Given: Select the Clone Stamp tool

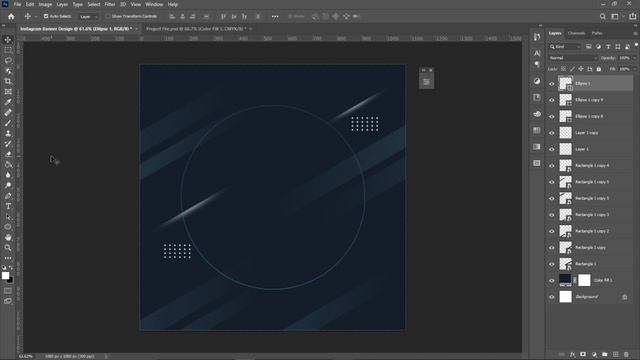Looking at the screenshot, I should [x=8, y=133].
